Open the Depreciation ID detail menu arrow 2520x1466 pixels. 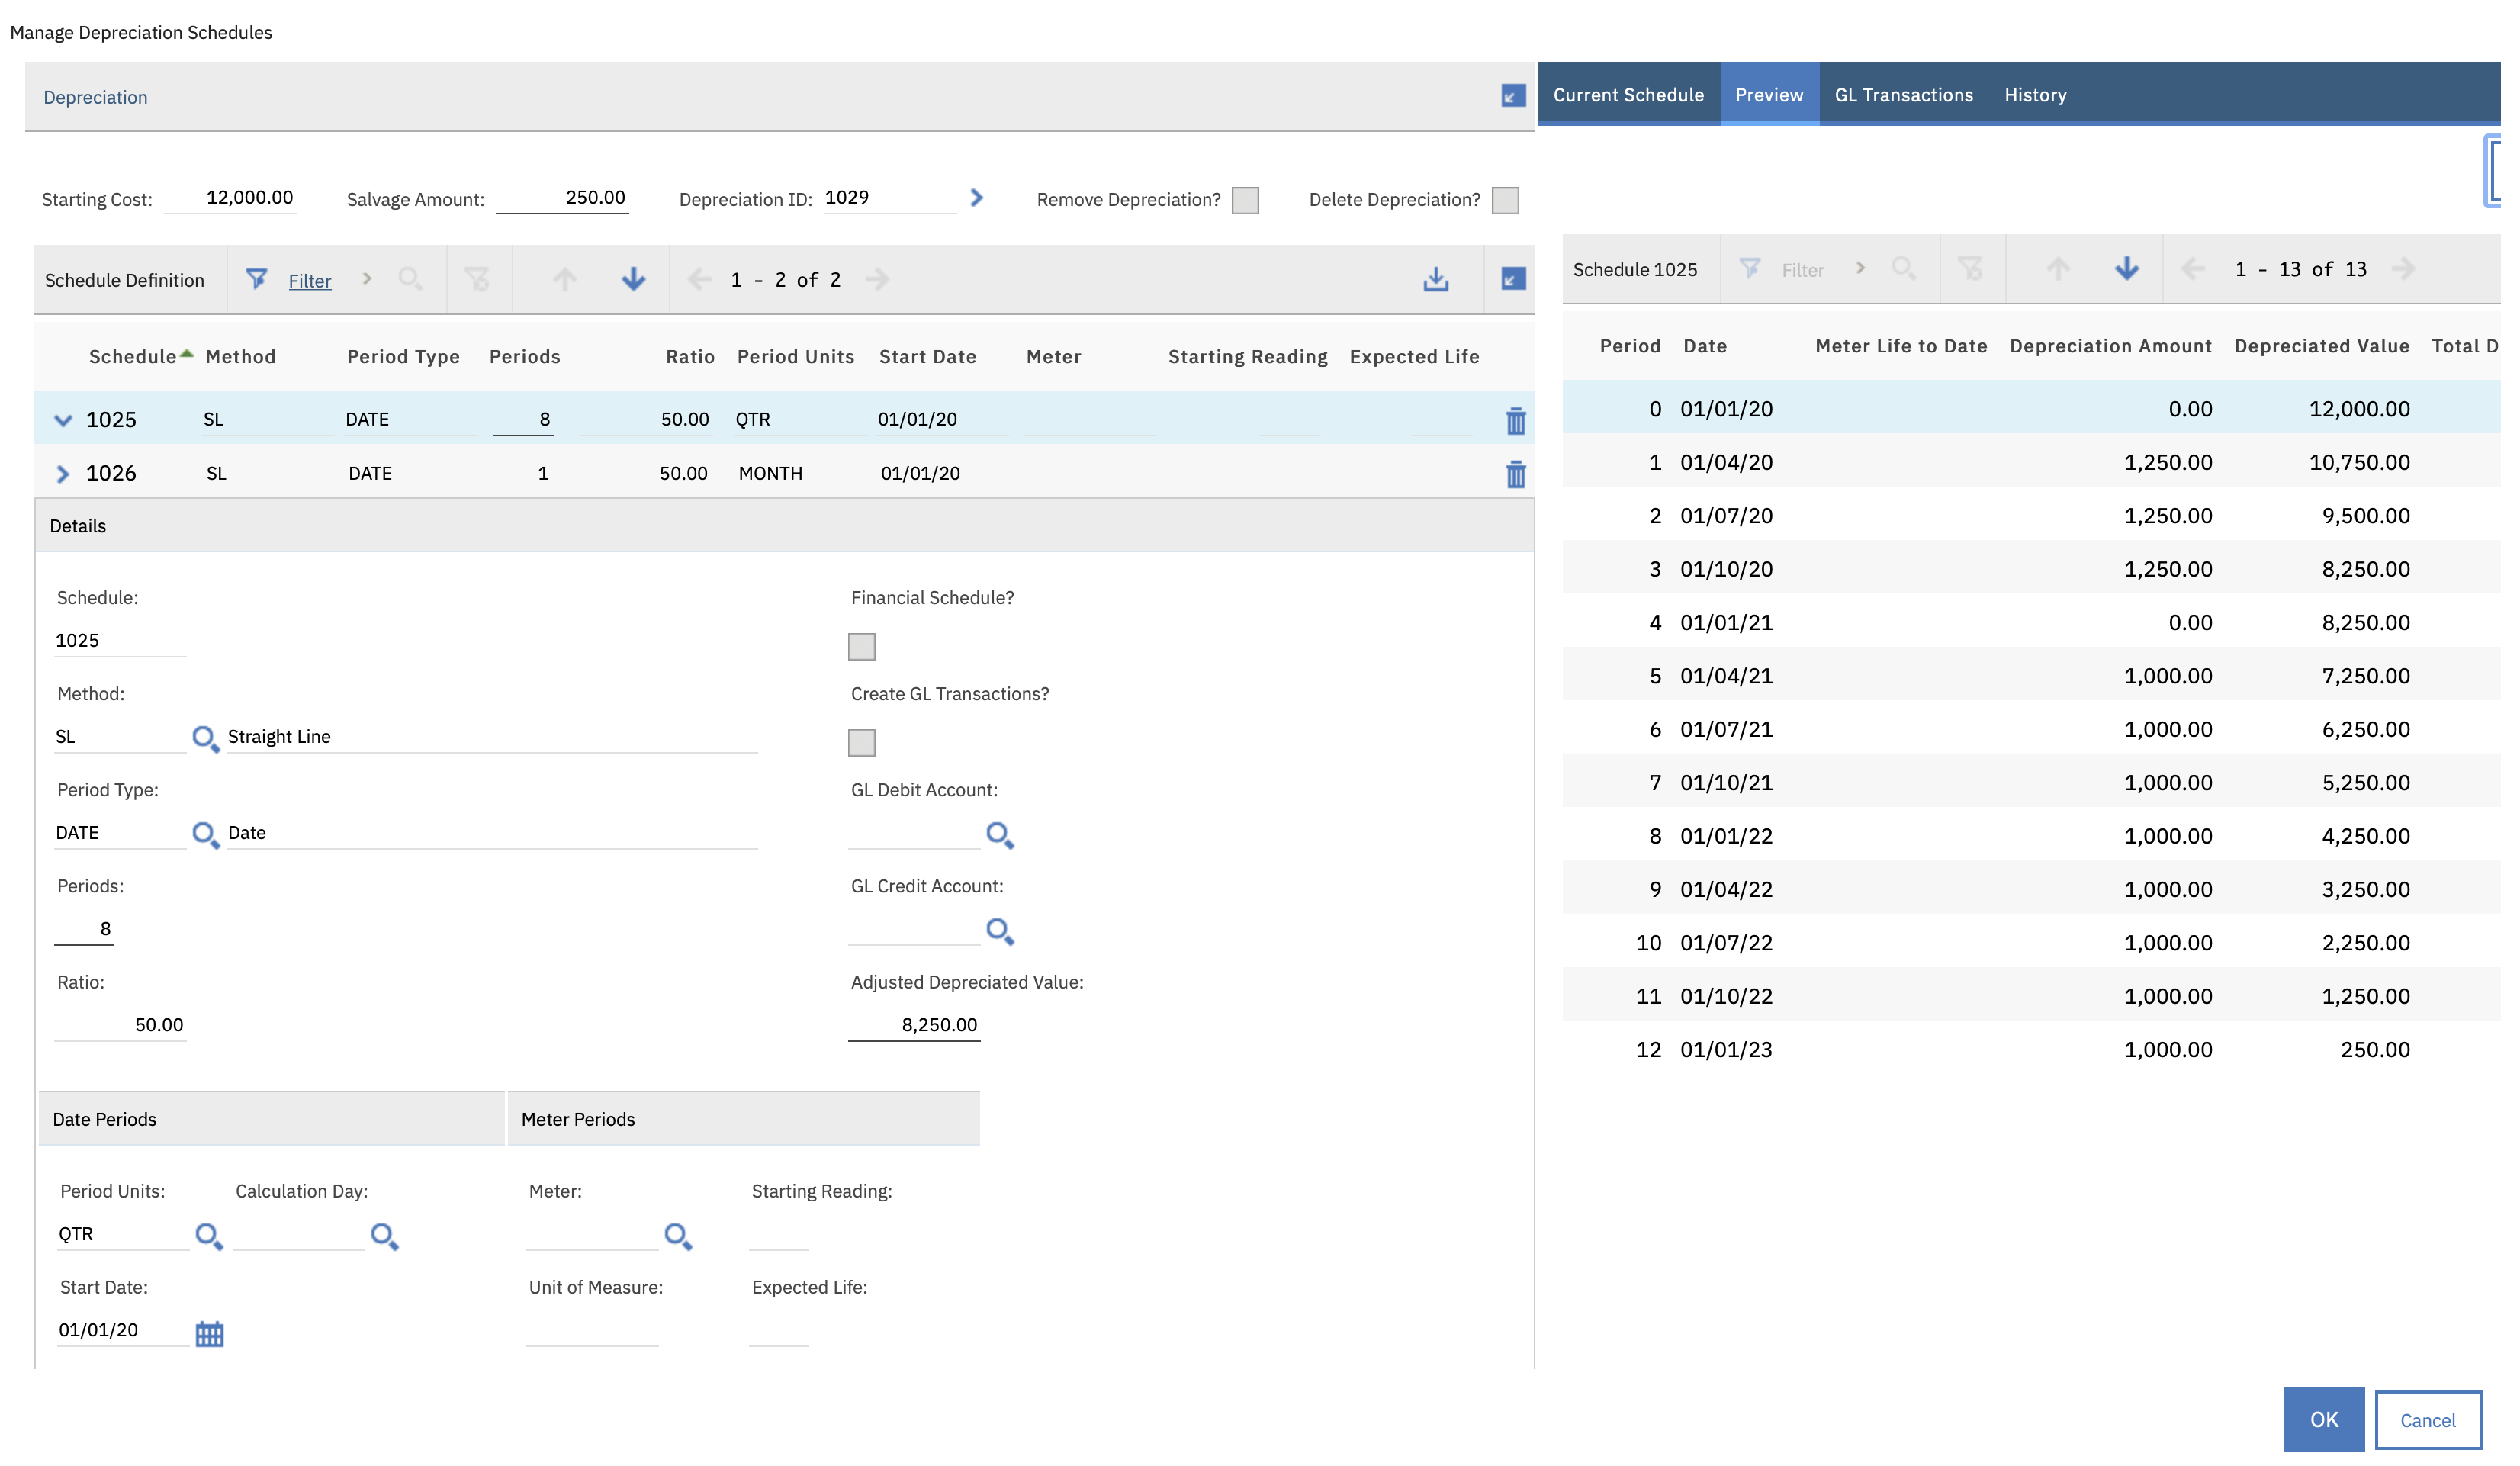tap(977, 198)
